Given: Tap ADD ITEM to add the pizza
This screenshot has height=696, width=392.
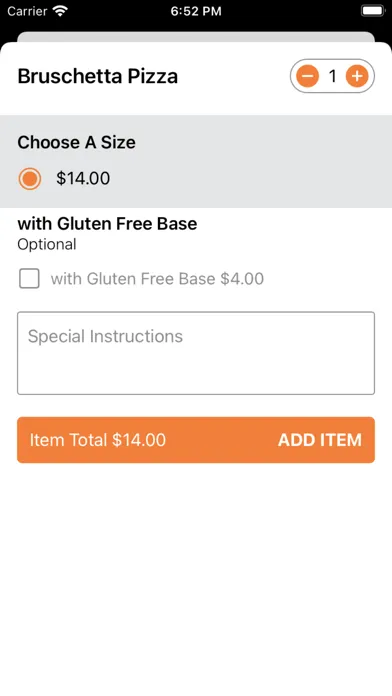Looking at the screenshot, I should 320,440.
